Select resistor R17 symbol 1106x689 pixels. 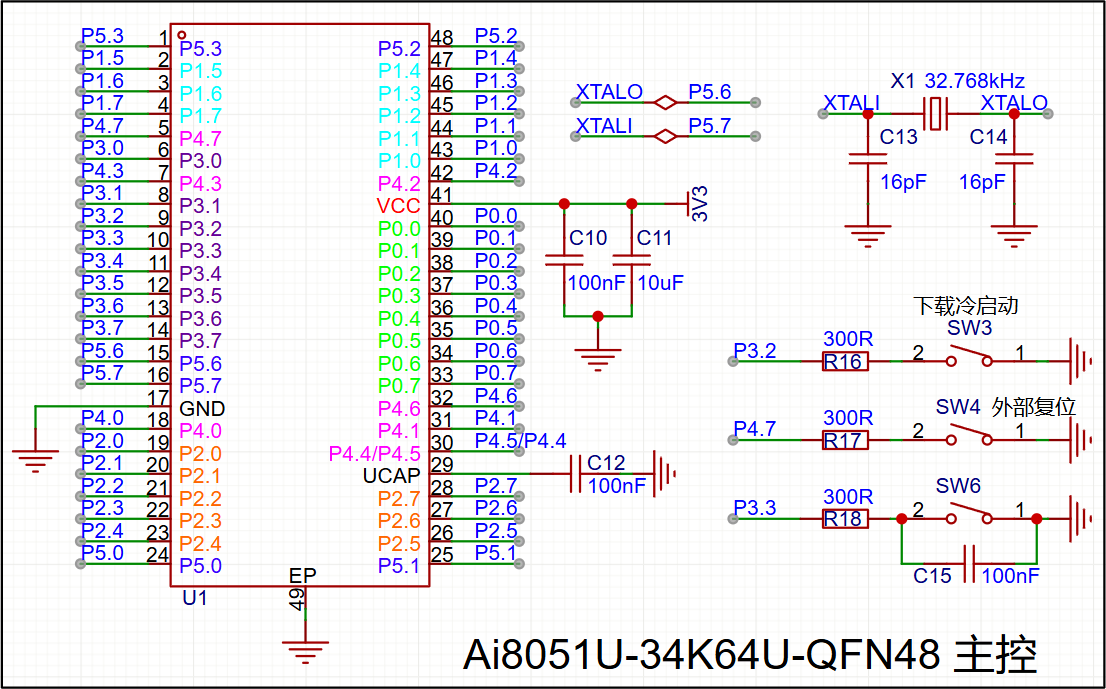click(x=845, y=440)
